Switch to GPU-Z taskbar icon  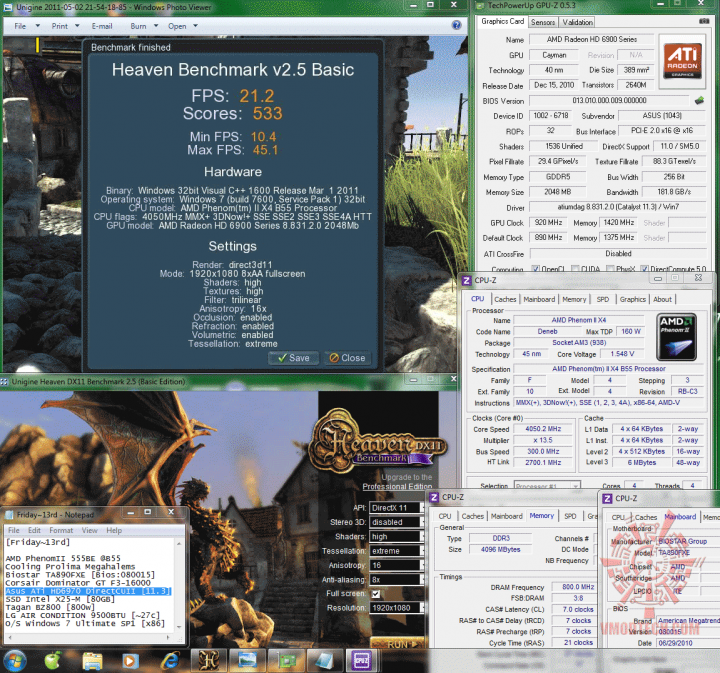click(286, 661)
